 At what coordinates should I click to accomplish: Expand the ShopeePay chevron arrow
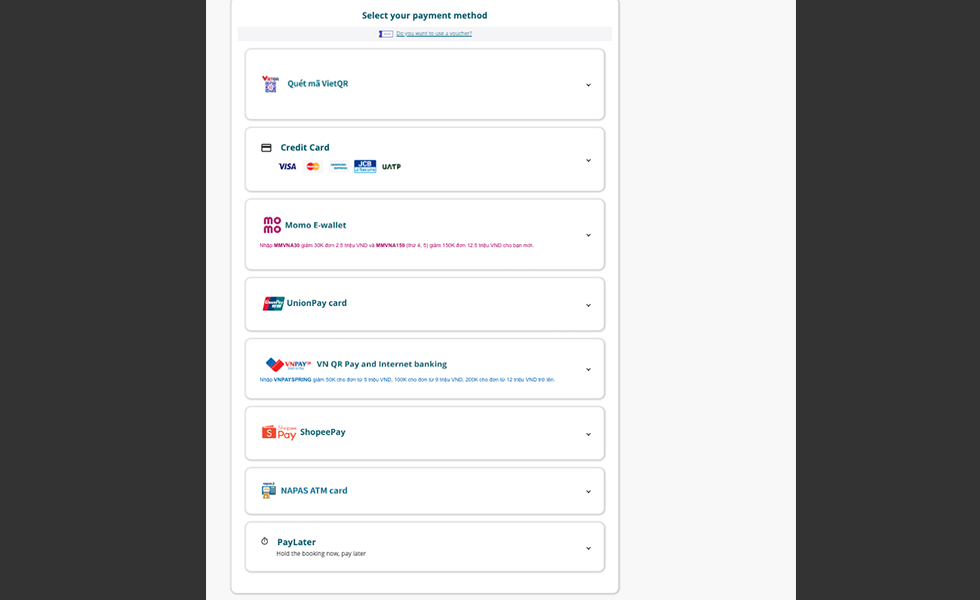pyautogui.click(x=588, y=434)
